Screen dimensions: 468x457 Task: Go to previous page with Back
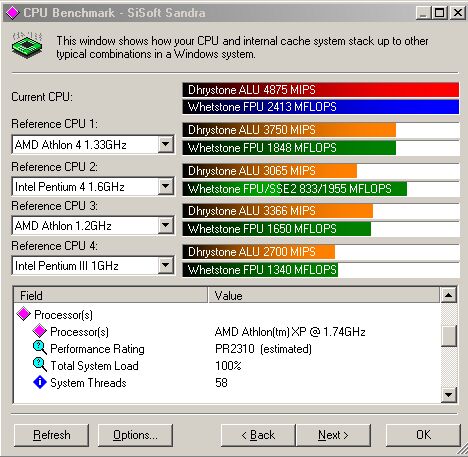pyautogui.click(x=258, y=435)
